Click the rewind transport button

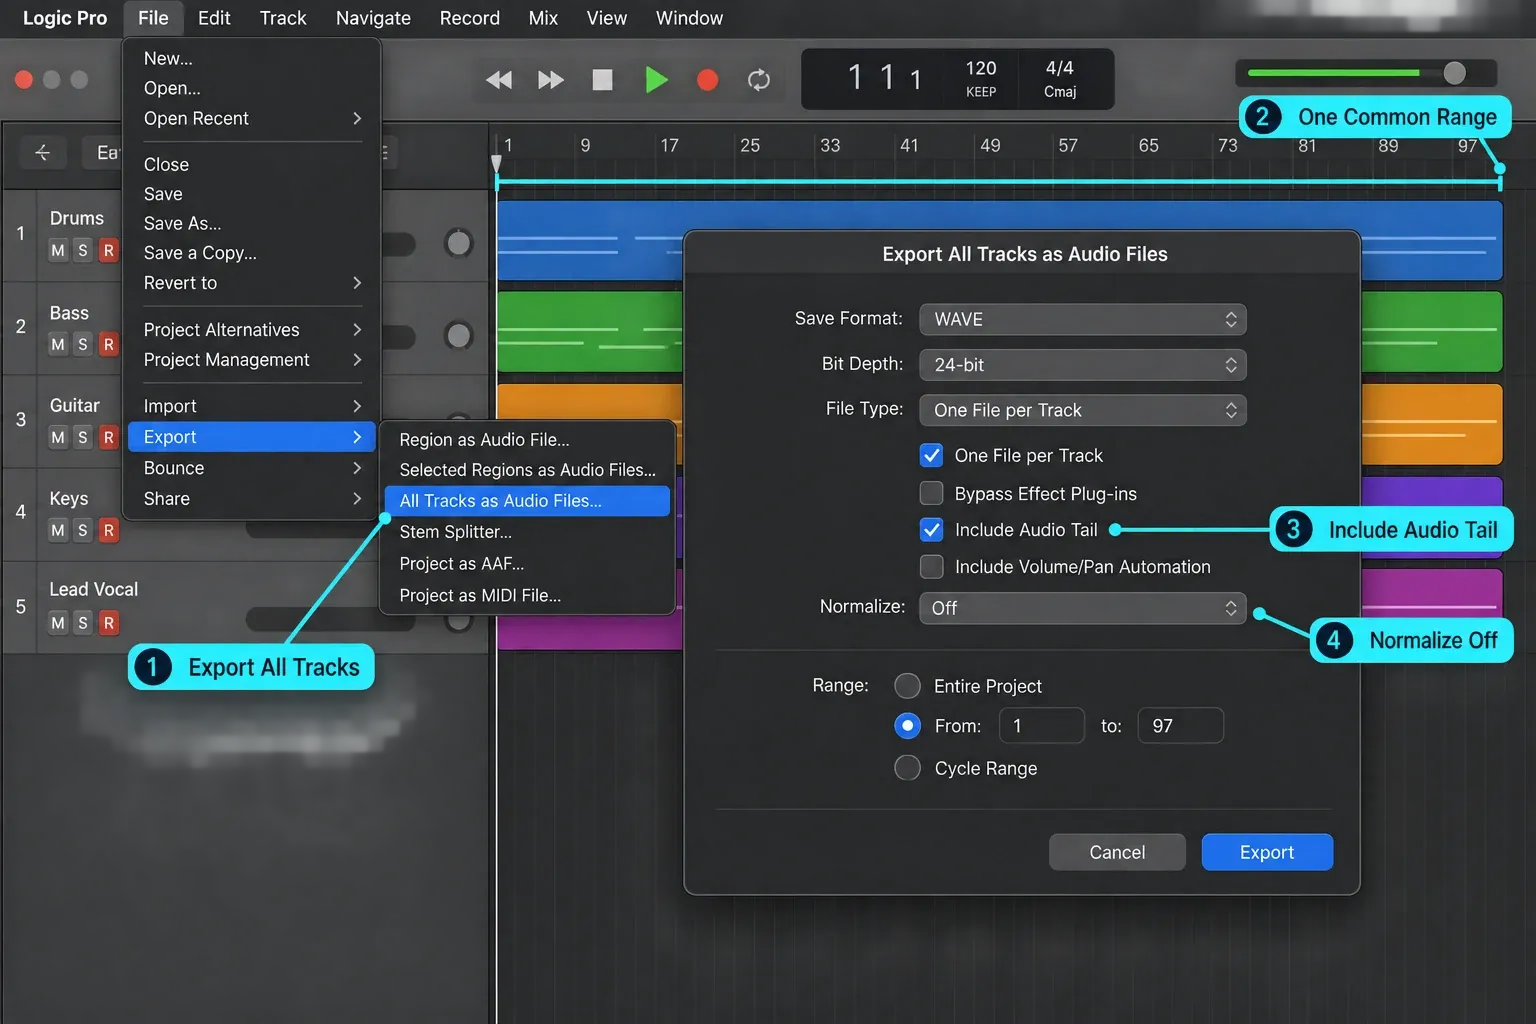499,80
